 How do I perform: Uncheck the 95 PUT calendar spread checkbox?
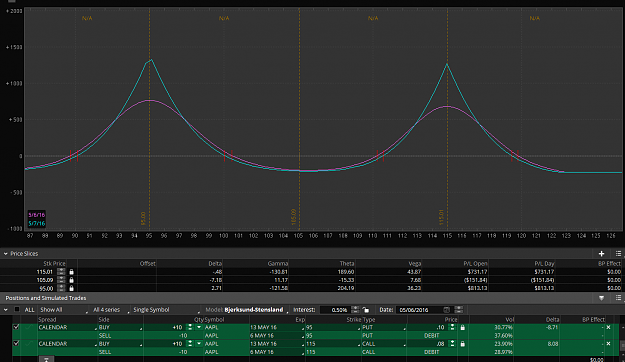pos(16,327)
